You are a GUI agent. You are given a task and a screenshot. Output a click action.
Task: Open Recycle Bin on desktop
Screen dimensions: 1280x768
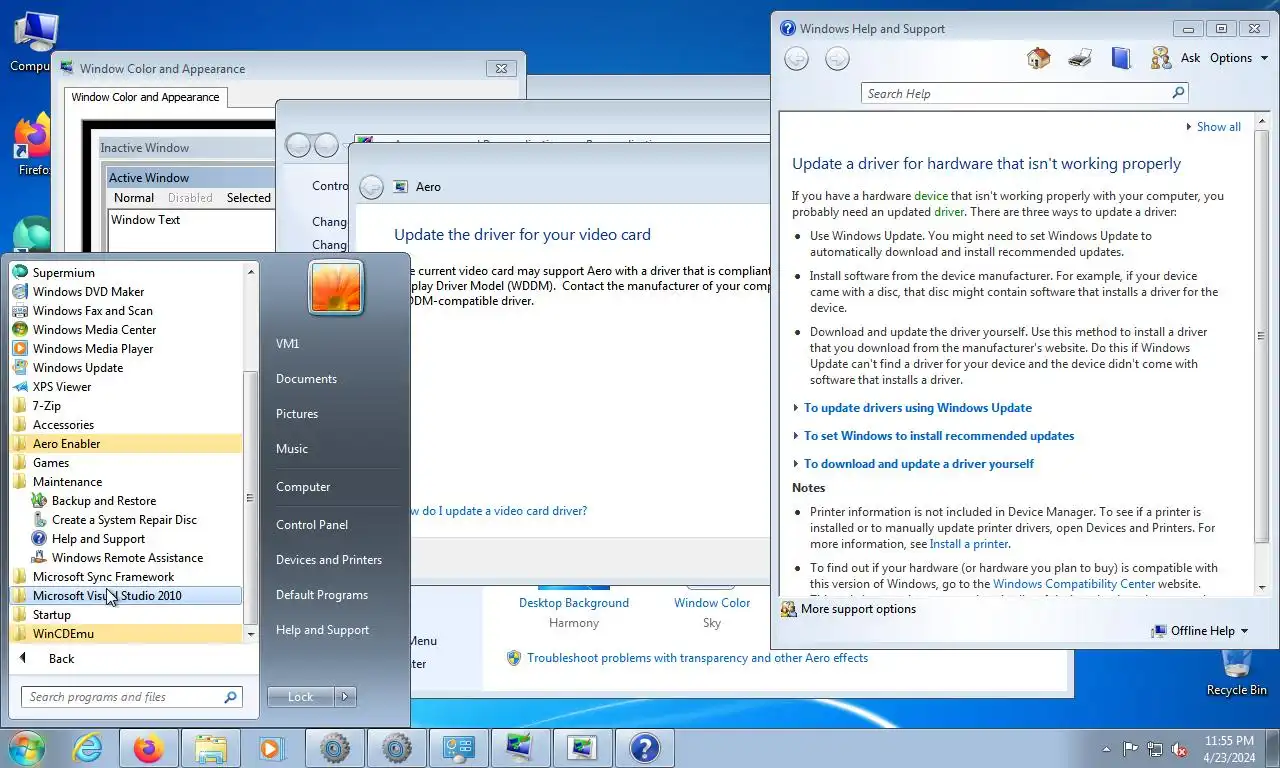[x=1236, y=672]
